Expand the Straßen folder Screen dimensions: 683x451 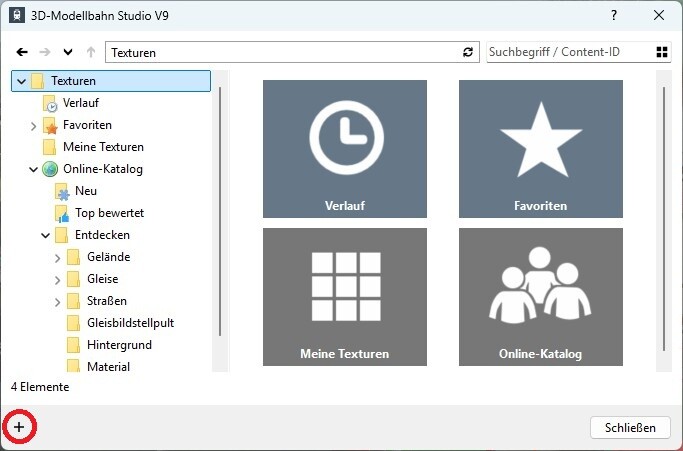coord(57,302)
